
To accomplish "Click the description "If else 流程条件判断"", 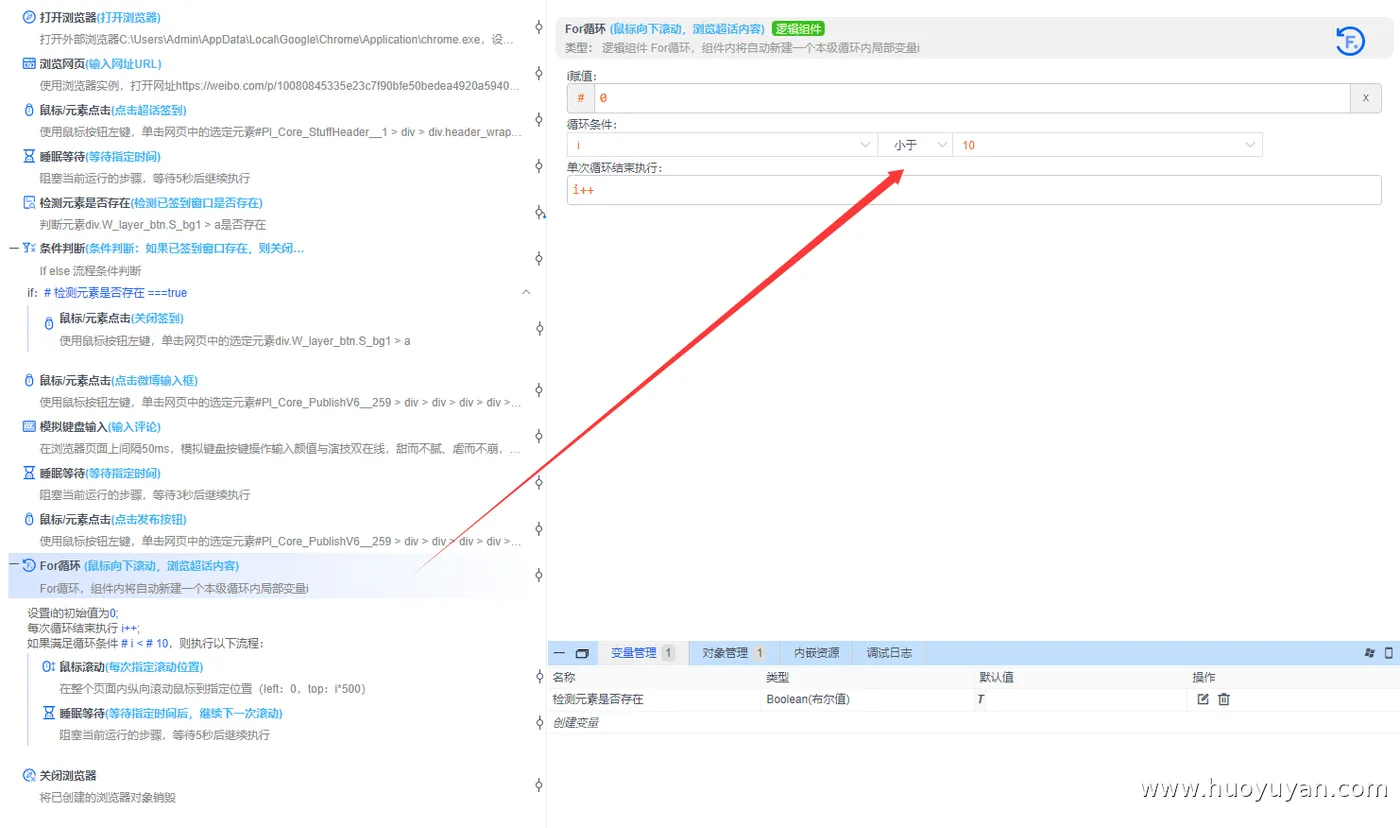I will coord(90,270).
